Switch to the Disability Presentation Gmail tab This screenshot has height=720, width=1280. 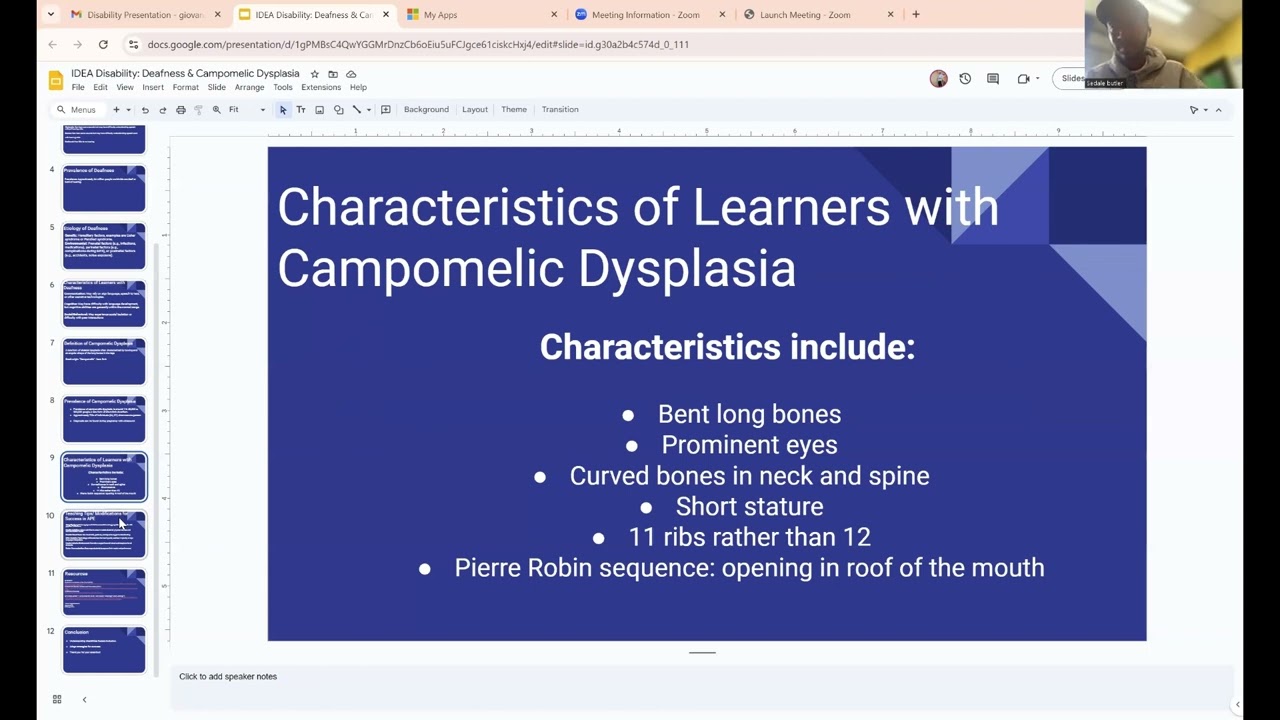[x=144, y=15]
